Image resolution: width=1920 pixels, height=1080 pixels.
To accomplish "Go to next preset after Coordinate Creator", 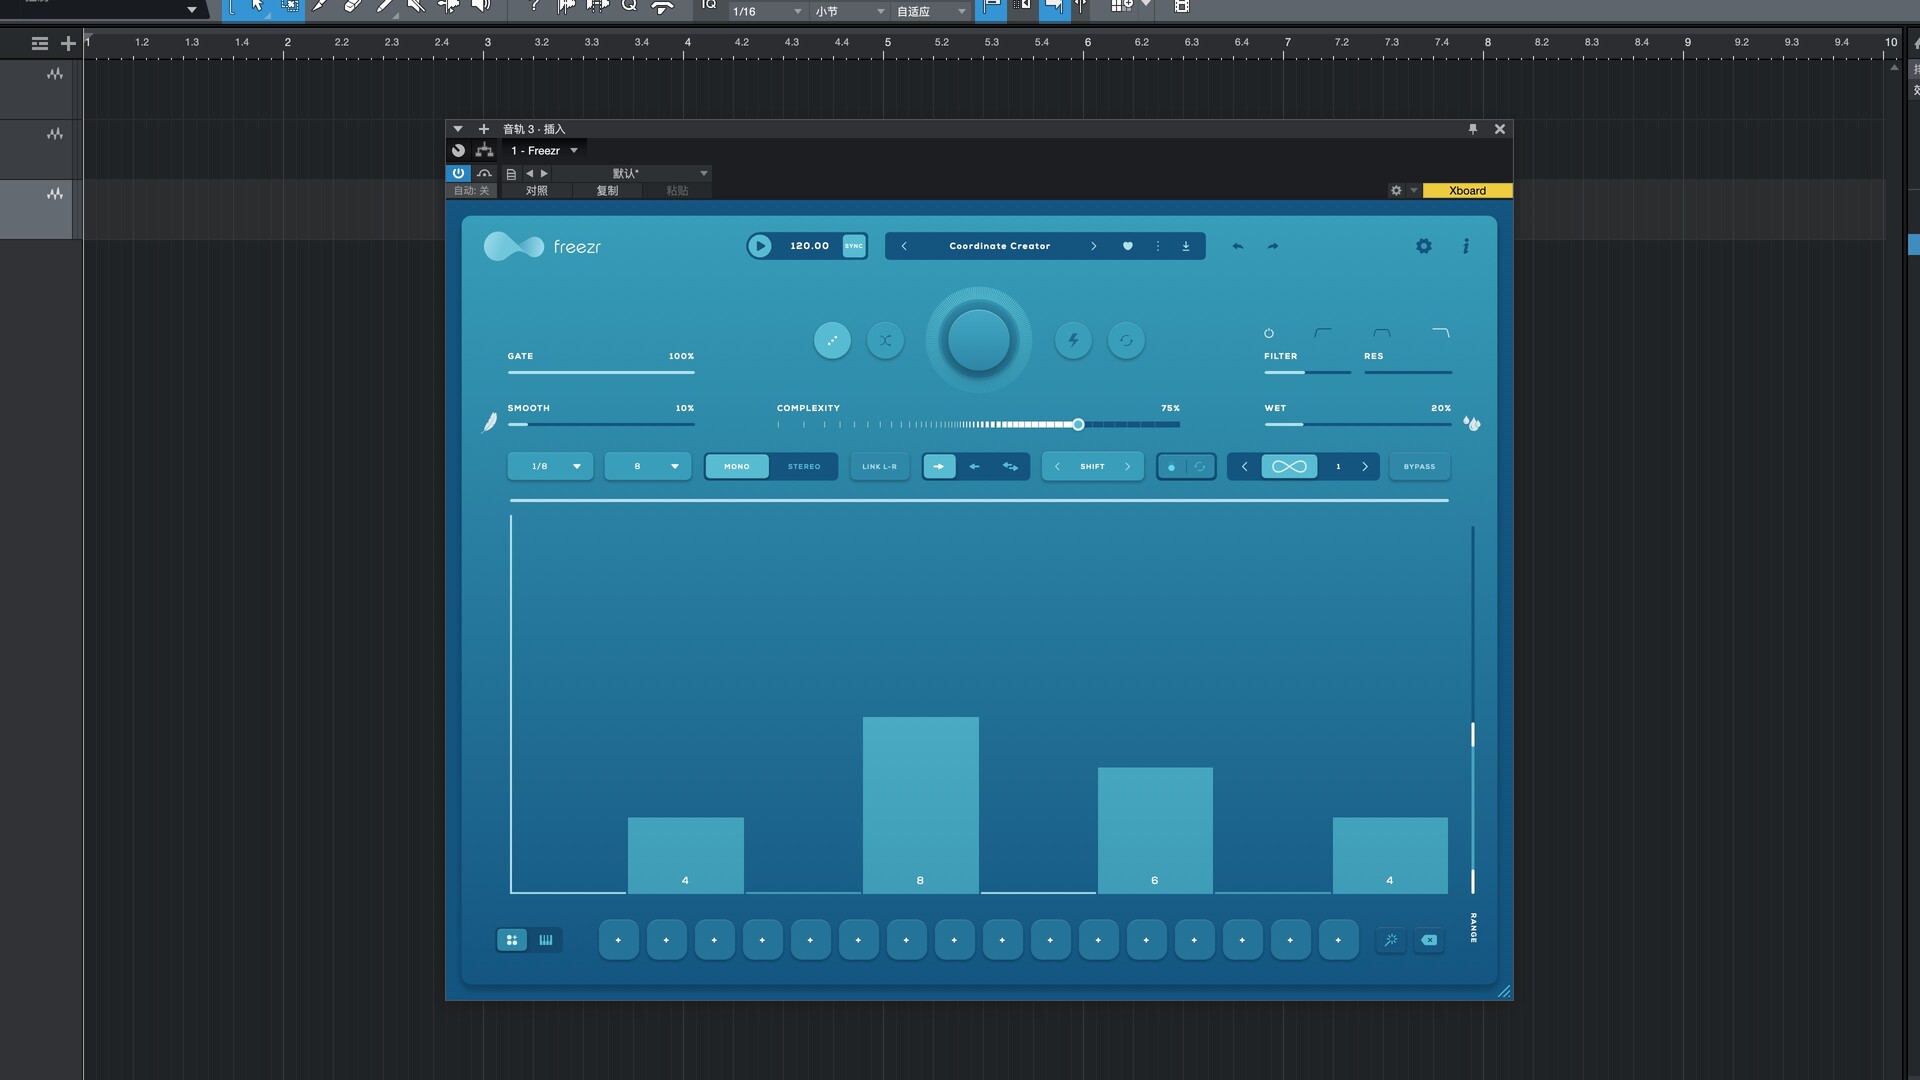I will 1093,246.
